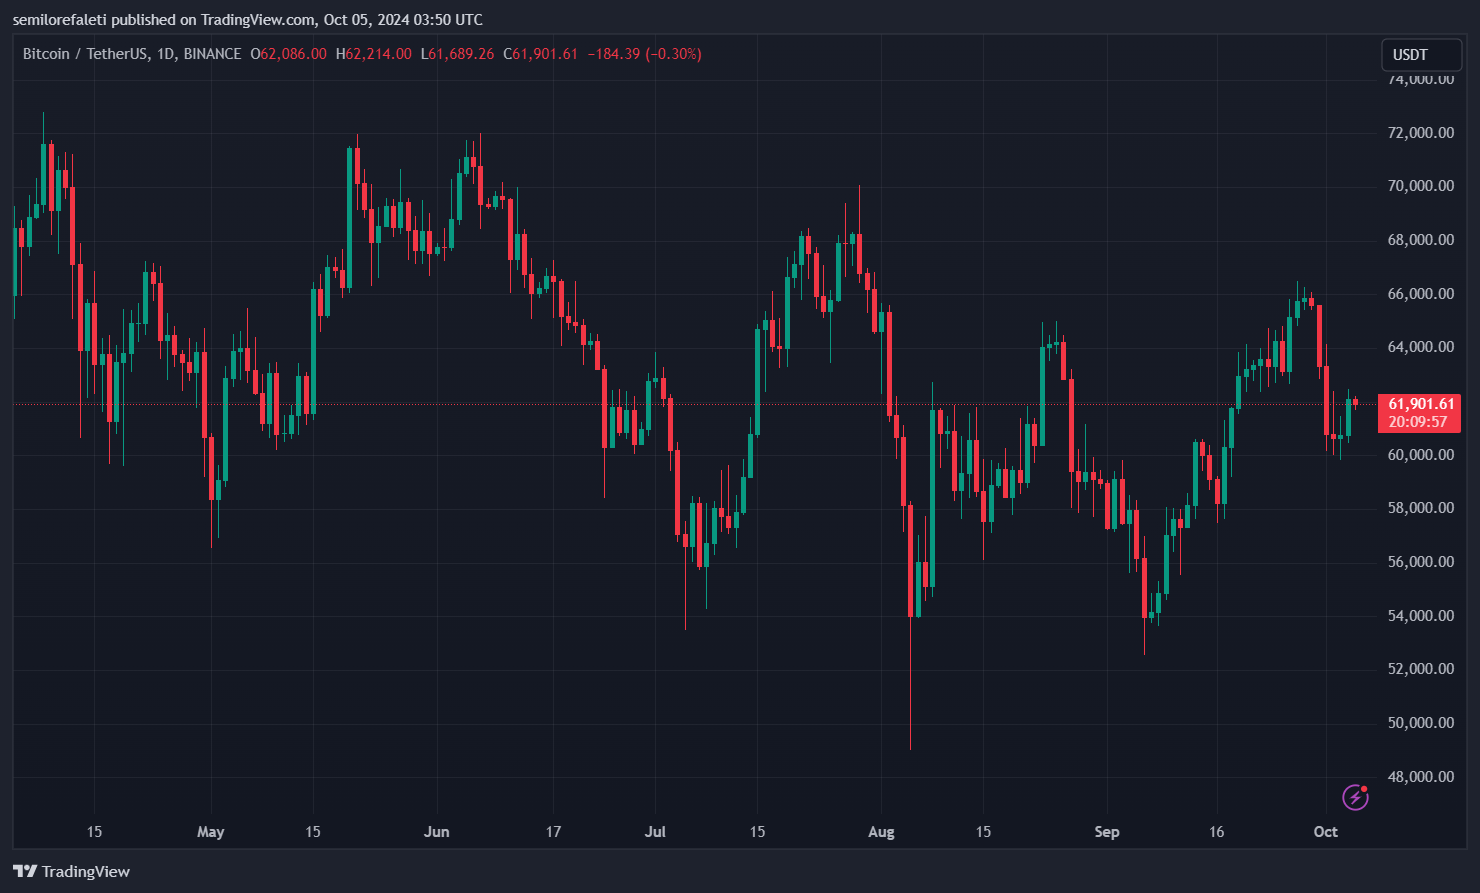Click the Sep label on time axis
The width and height of the screenshot is (1480, 893).
1107,832
